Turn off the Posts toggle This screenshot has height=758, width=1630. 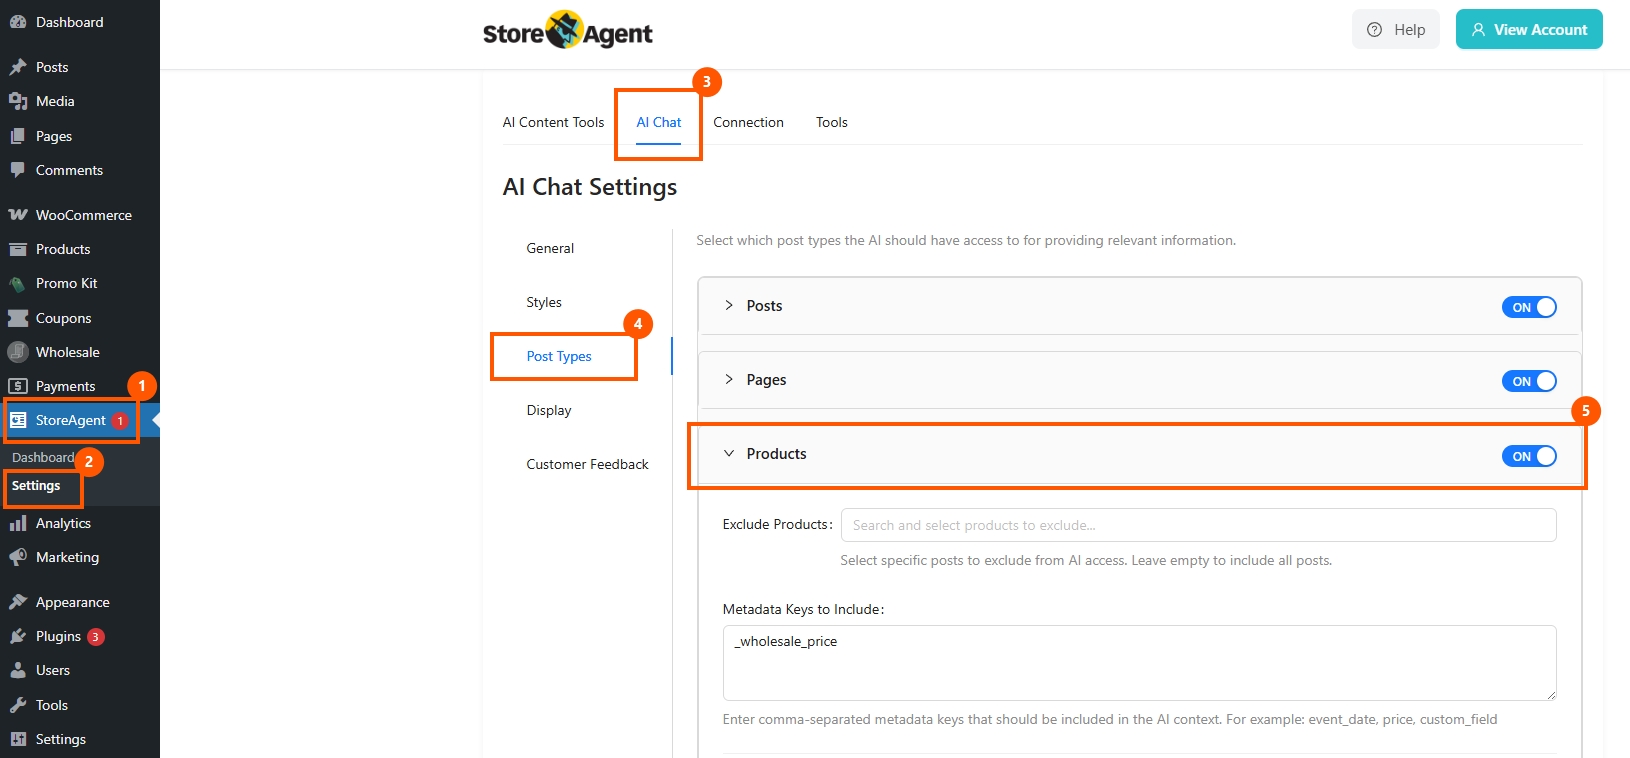coord(1528,307)
